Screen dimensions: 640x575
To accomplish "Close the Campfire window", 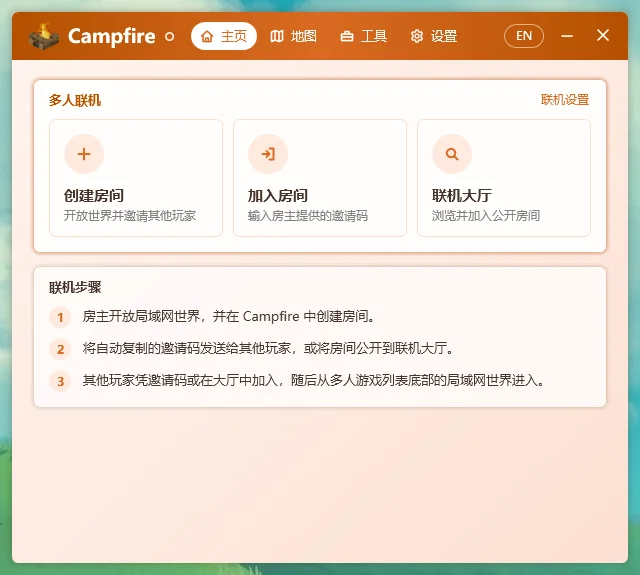I will tap(603, 35).
